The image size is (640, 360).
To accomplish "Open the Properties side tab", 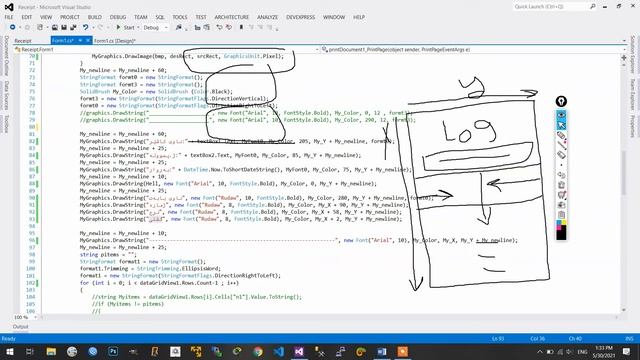I will coord(632,126).
